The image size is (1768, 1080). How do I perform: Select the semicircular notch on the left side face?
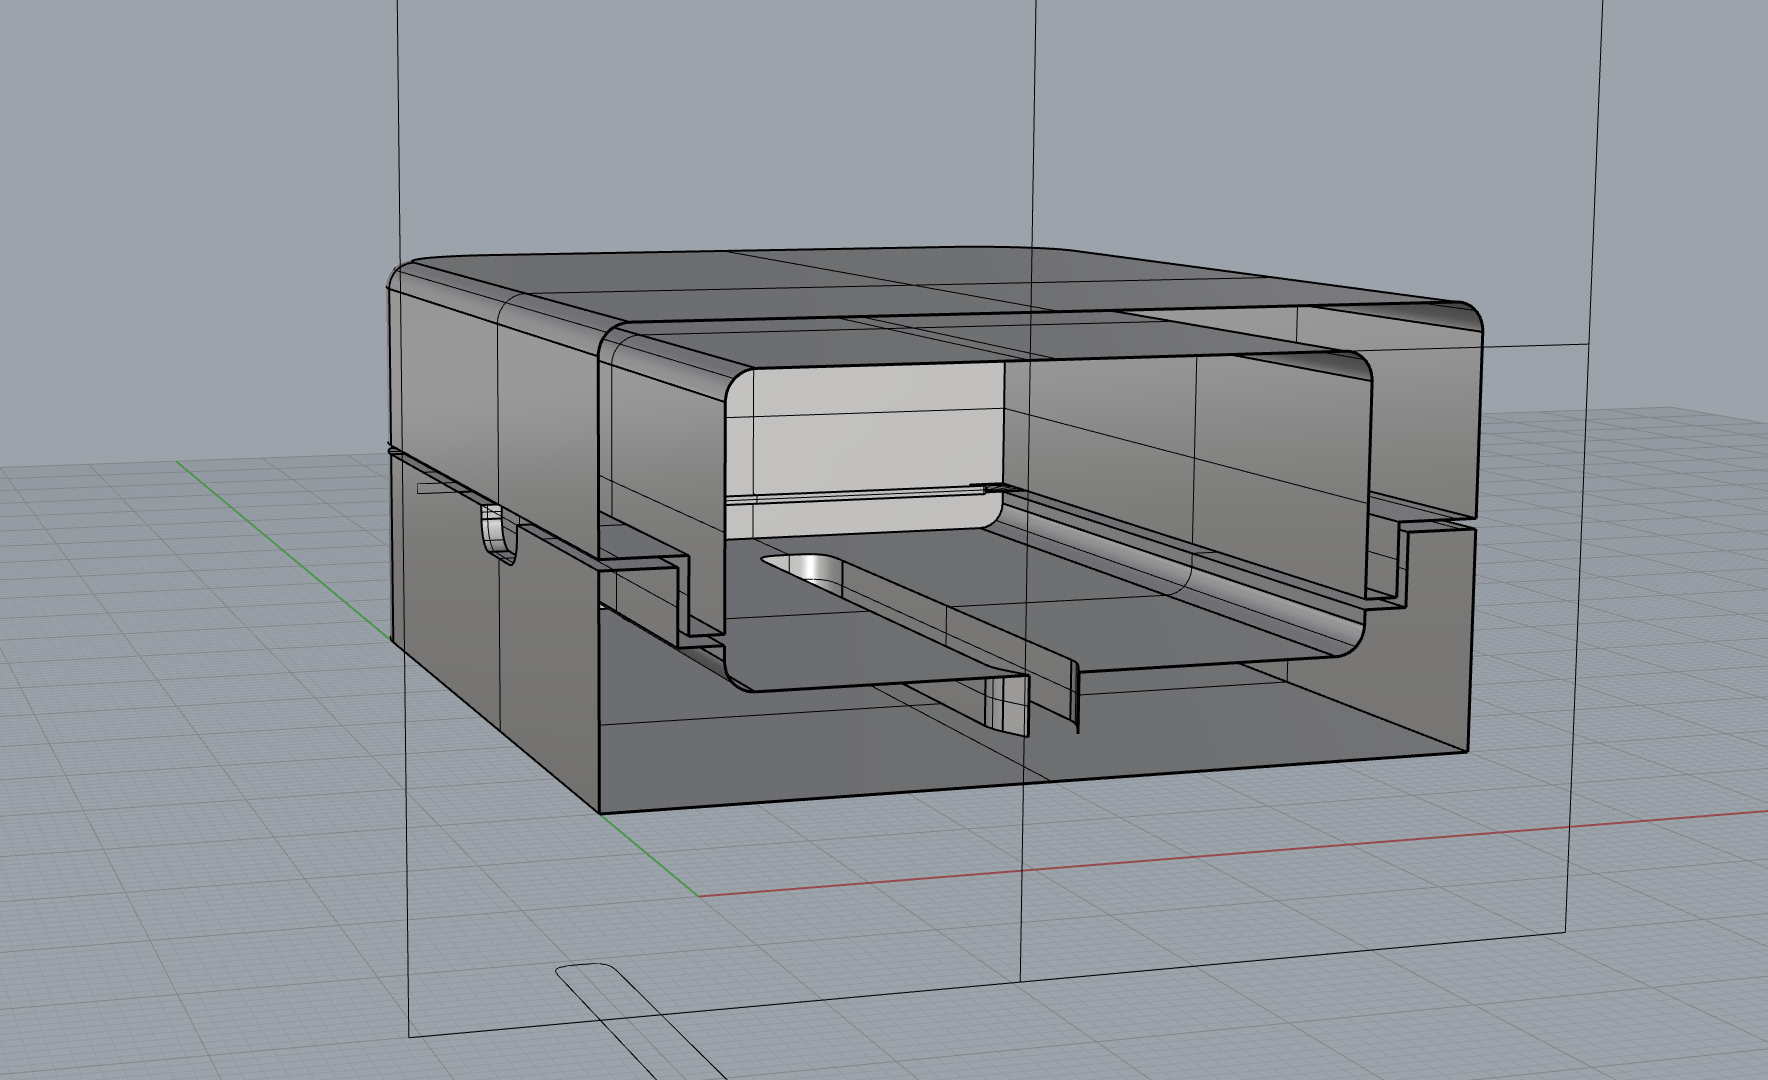tap(498, 534)
